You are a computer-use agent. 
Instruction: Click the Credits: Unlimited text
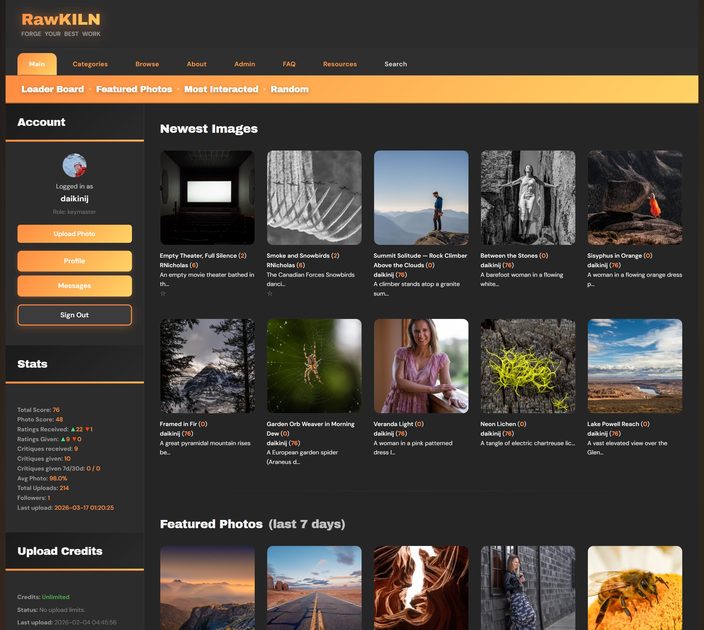pos(43,597)
